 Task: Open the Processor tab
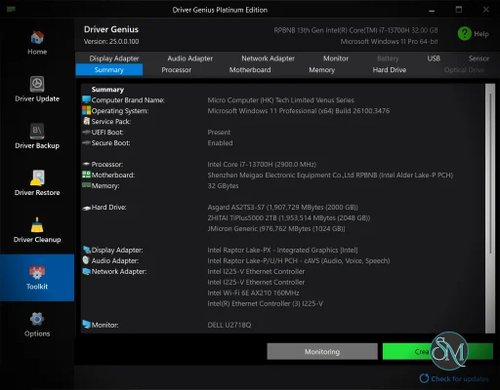pos(176,70)
